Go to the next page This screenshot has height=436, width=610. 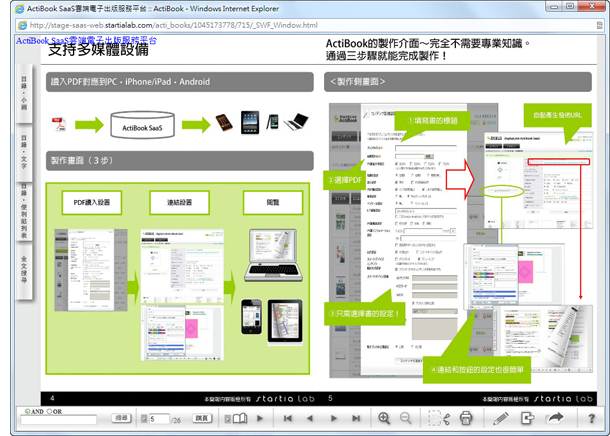(x=333, y=418)
